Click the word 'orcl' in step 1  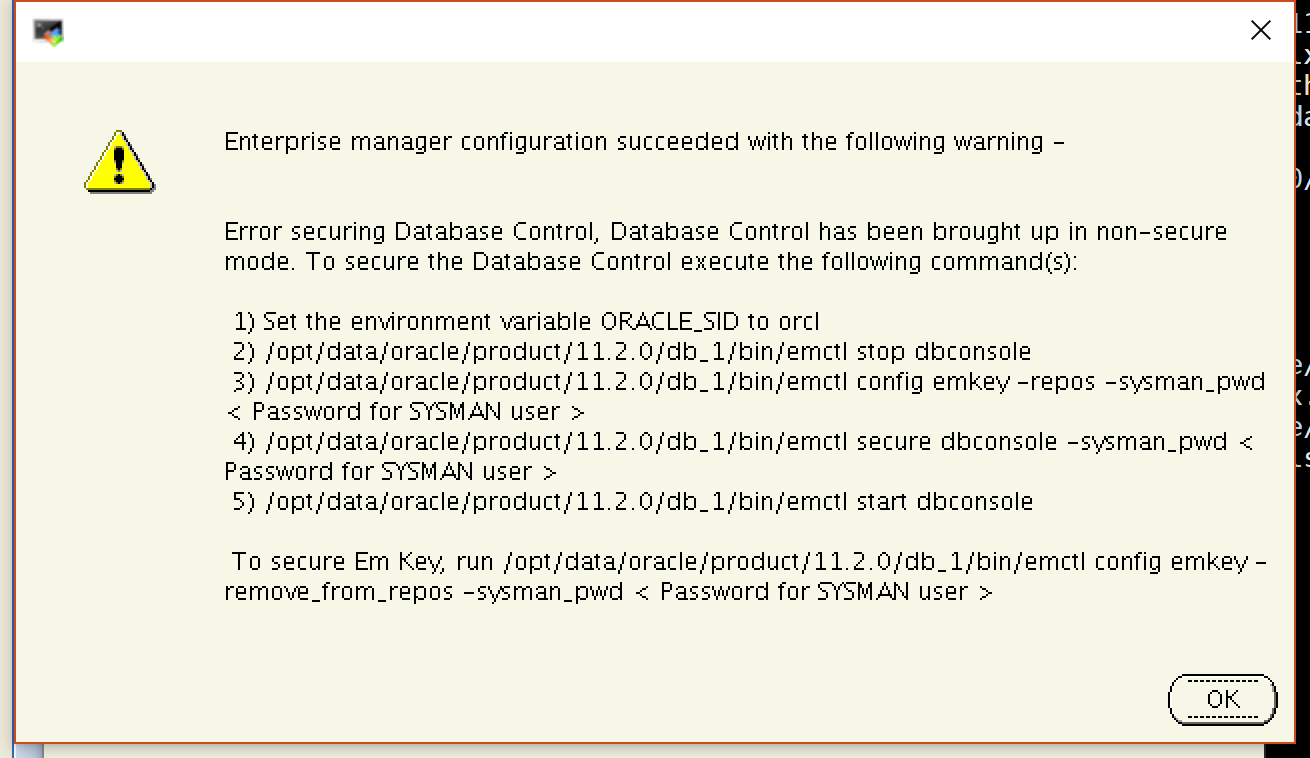click(x=798, y=322)
